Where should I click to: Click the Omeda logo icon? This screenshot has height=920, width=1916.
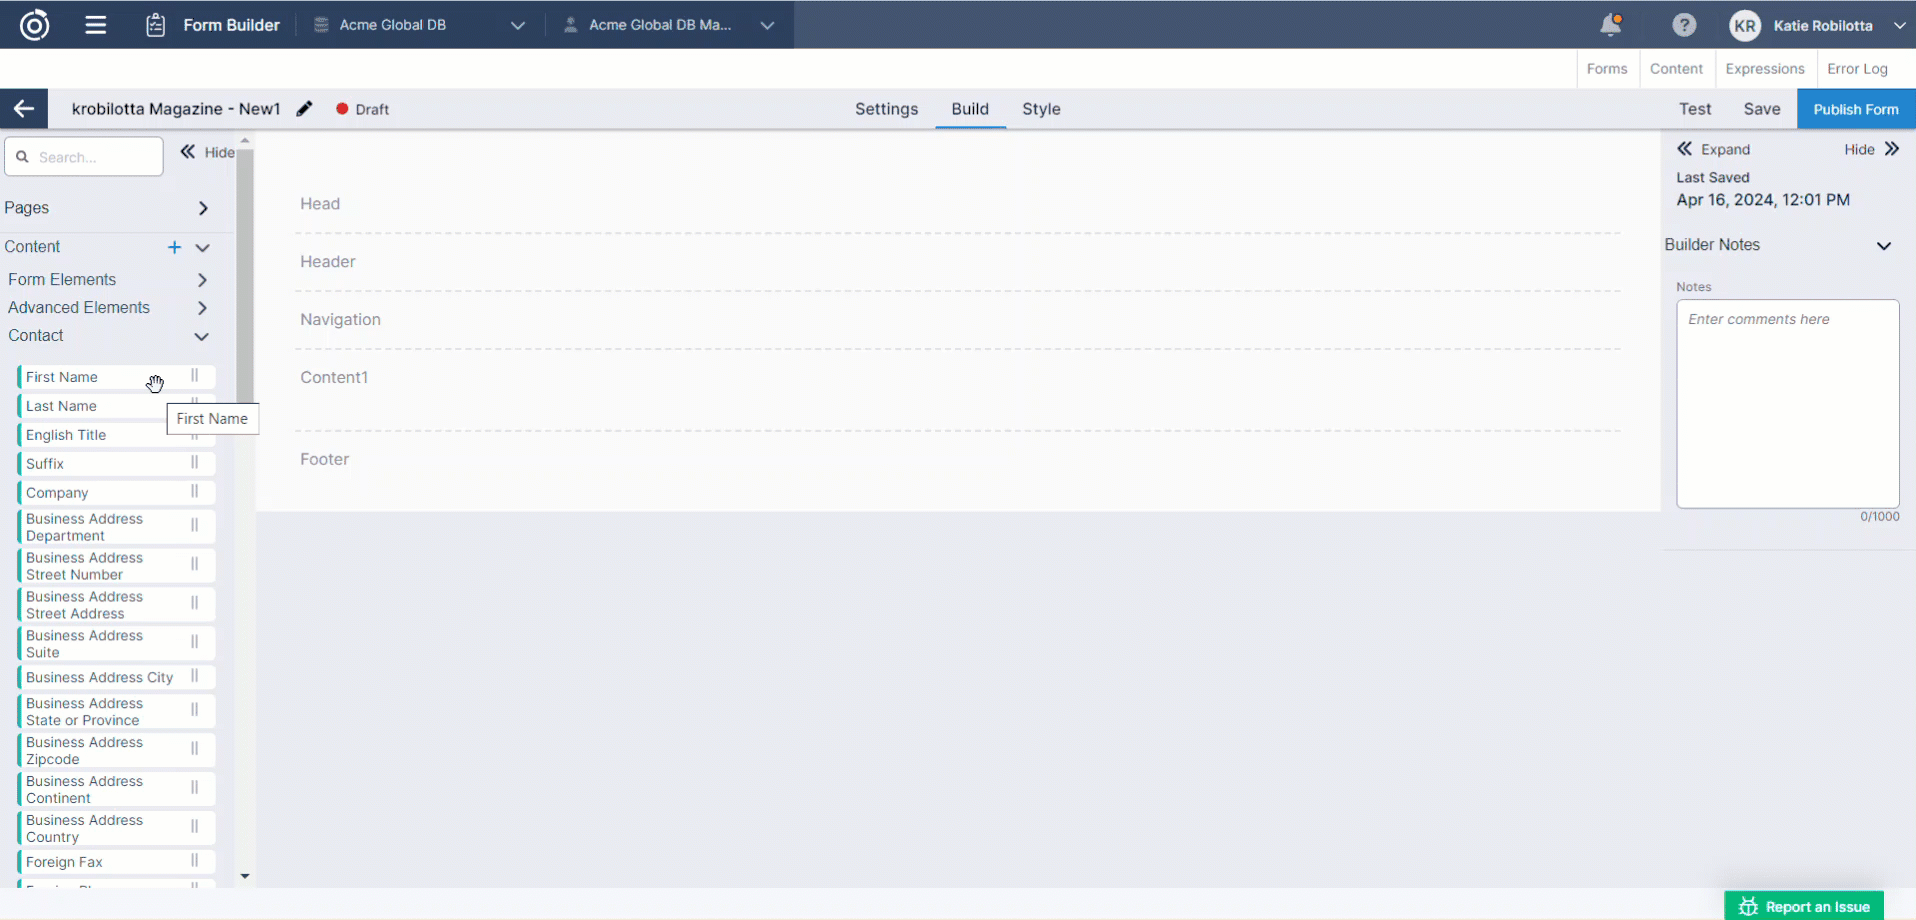click(x=35, y=25)
